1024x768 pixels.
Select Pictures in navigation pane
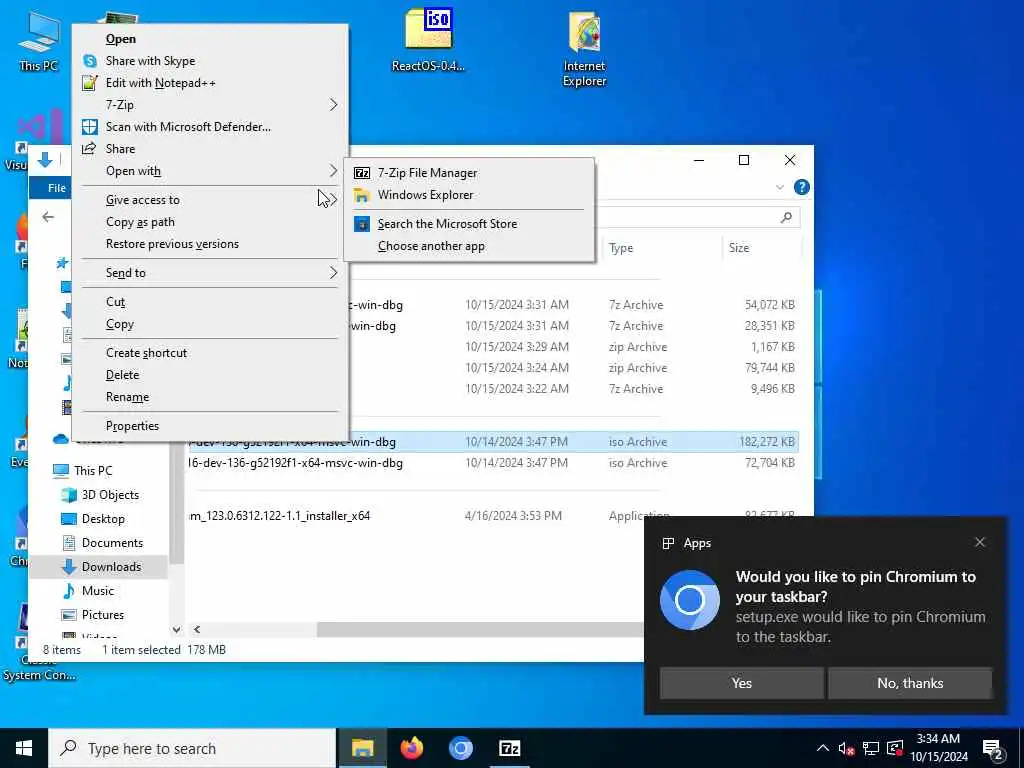click(103, 615)
